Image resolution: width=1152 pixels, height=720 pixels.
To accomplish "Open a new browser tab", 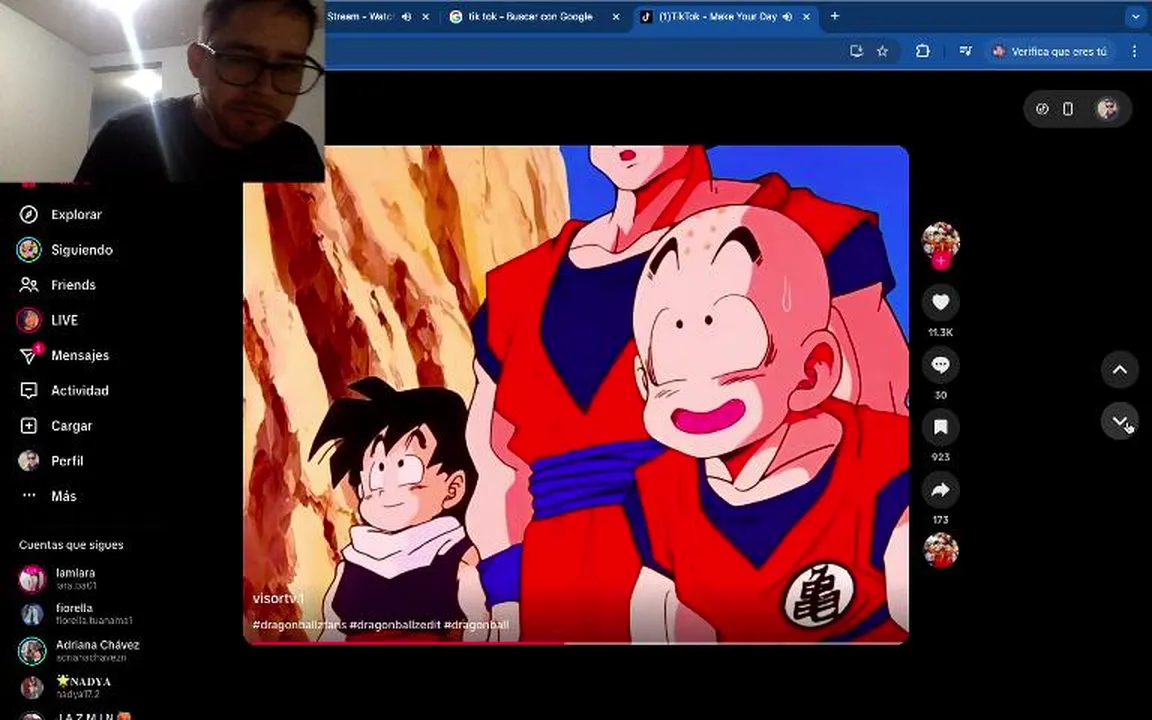I will (x=835, y=16).
